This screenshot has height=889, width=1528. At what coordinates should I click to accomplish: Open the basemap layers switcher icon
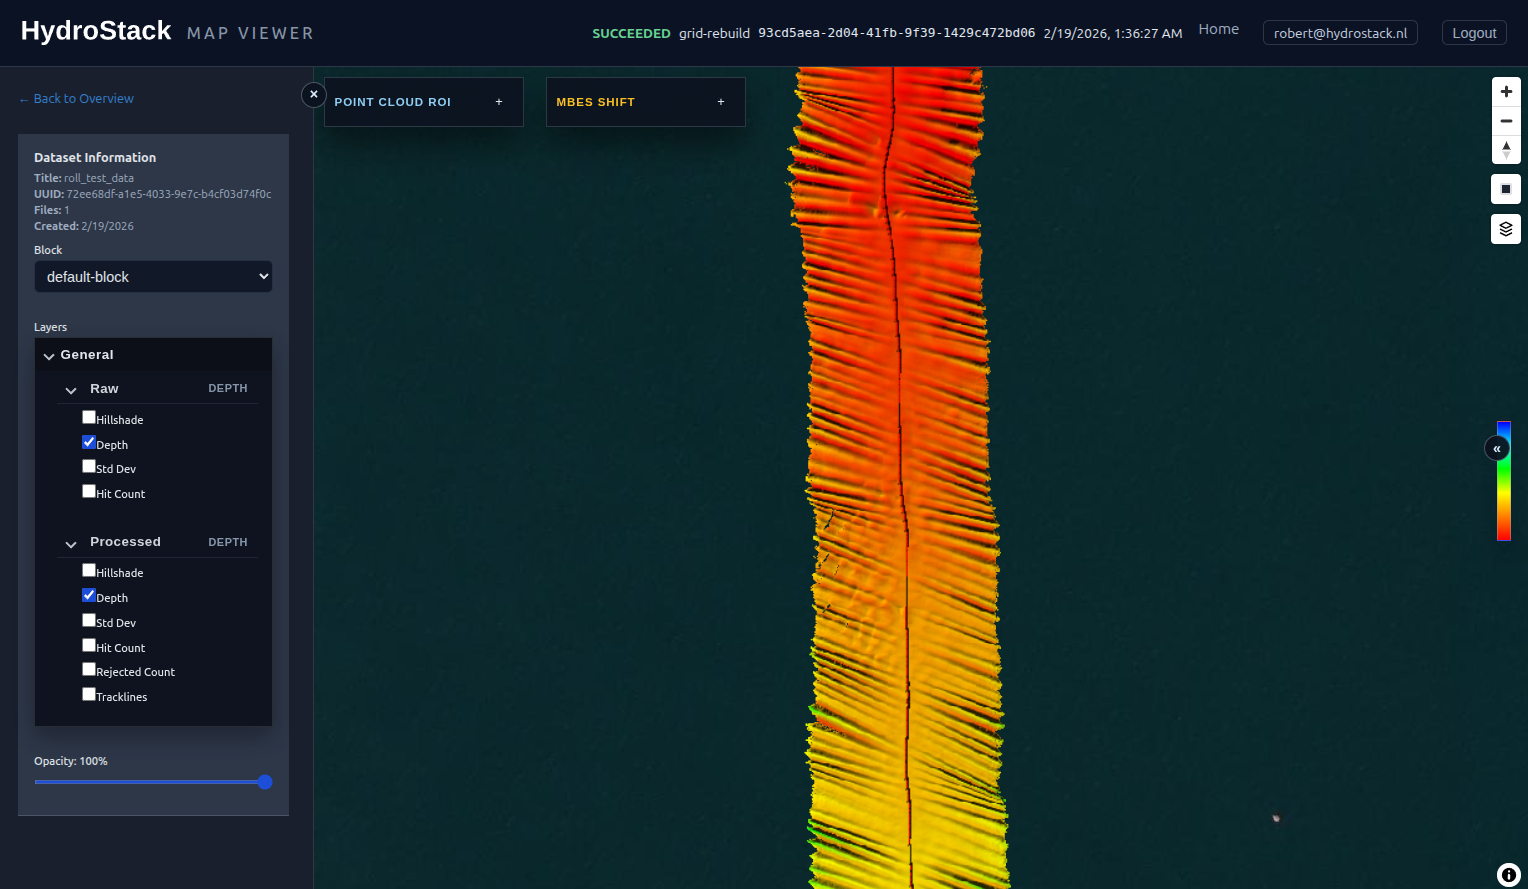[x=1506, y=228]
